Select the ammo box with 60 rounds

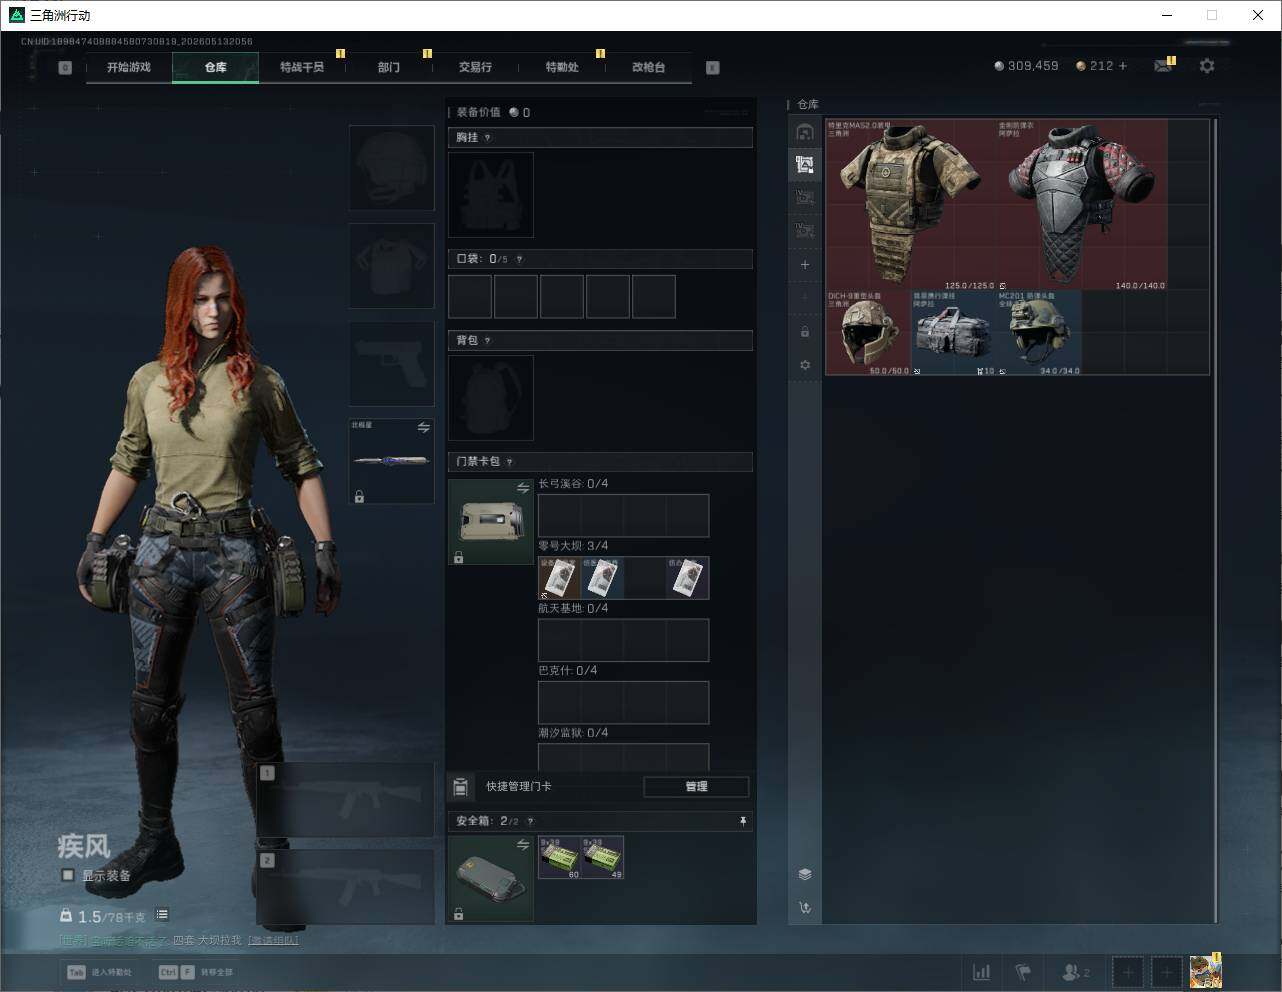pos(560,858)
